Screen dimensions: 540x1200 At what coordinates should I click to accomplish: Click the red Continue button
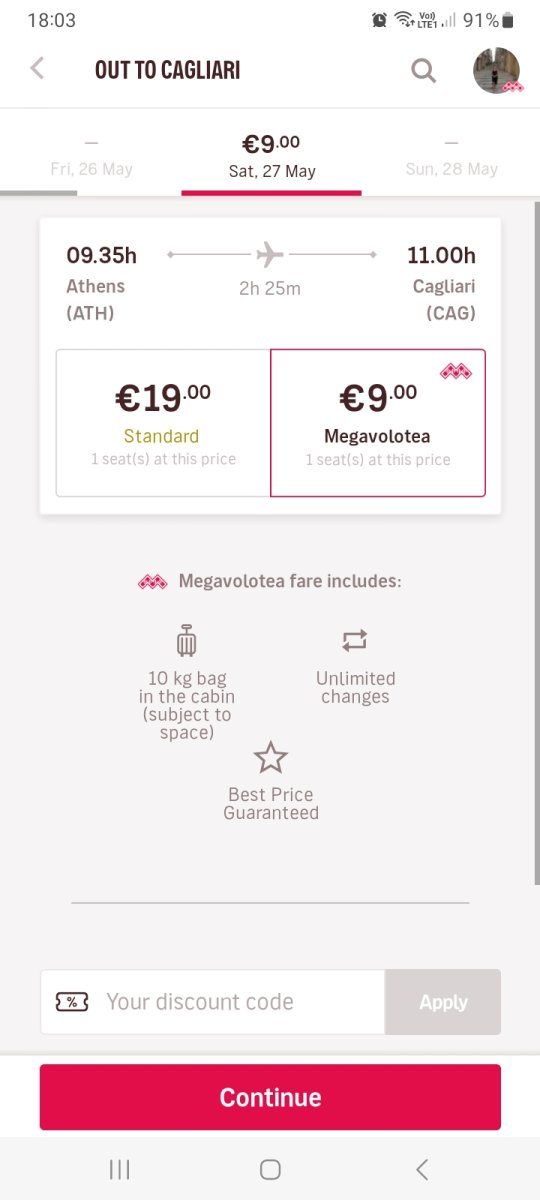(270, 1097)
